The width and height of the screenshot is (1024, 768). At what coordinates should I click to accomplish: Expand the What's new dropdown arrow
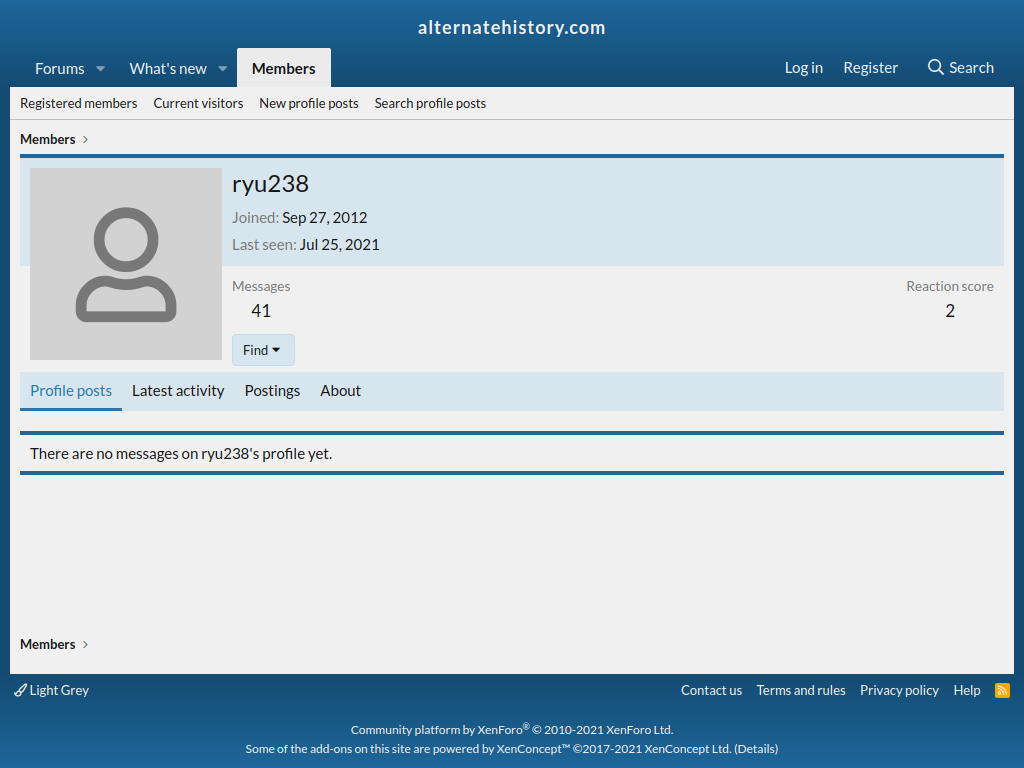223,69
